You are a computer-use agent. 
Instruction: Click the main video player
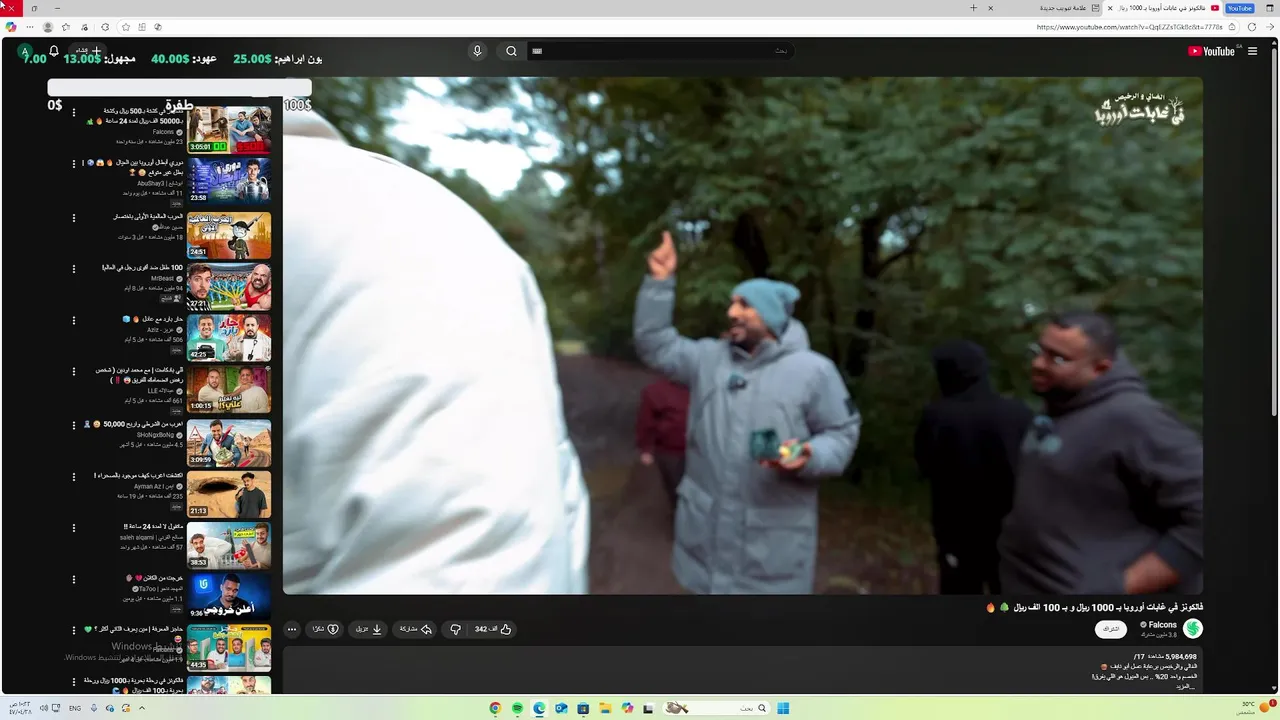pyautogui.click(x=742, y=336)
